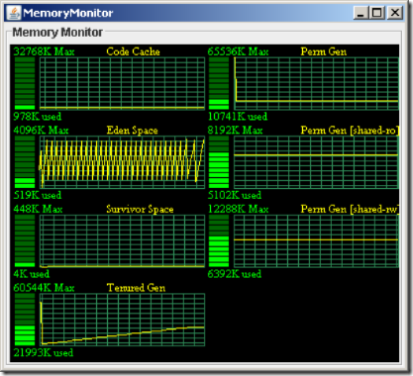Click the Perm Gen usage bar gauge

[x=219, y=83]
